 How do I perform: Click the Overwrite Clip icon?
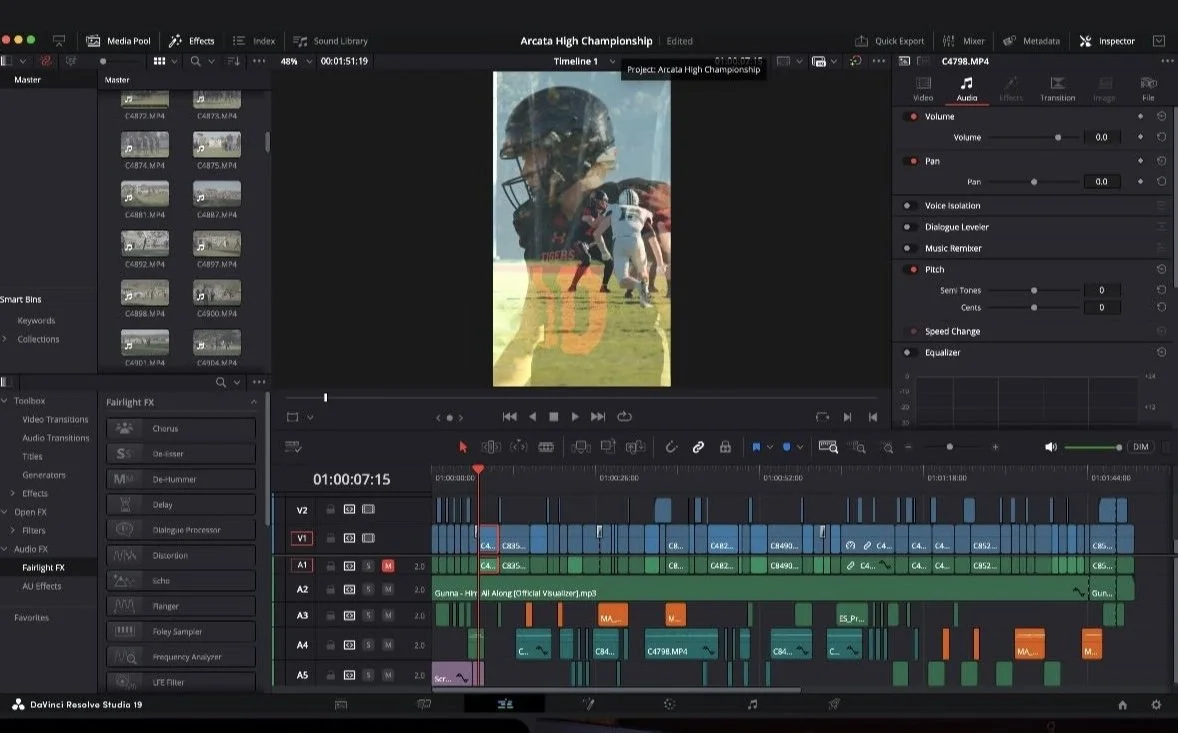608,447
